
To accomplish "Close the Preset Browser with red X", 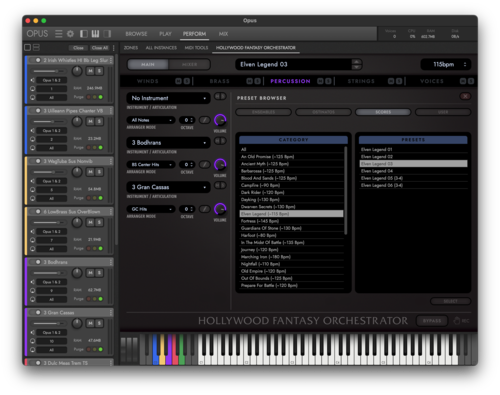I will [465, 96].
